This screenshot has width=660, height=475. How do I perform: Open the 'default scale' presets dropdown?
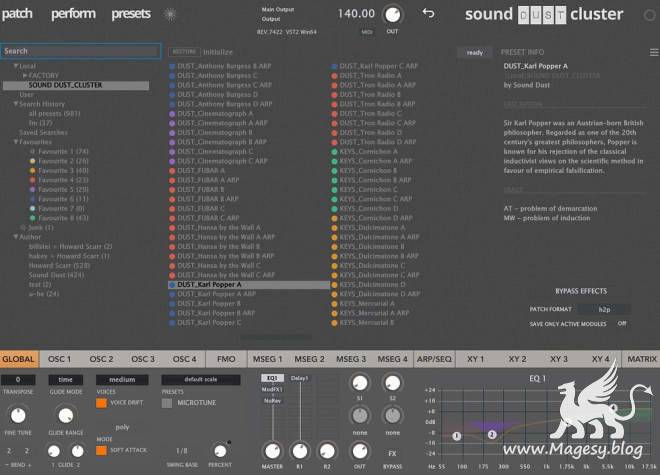pyautogui.click(x=201, y=379)
